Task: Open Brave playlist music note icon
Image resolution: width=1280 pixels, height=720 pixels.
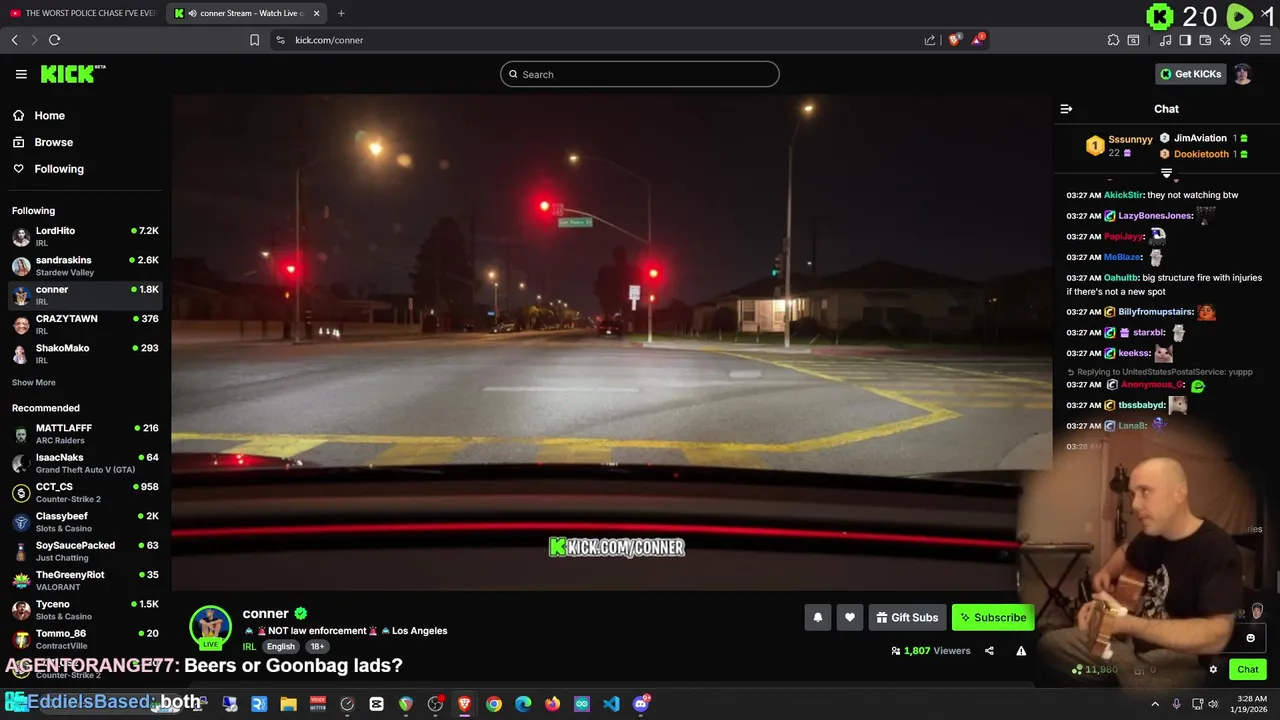Action: point(1165,40)
